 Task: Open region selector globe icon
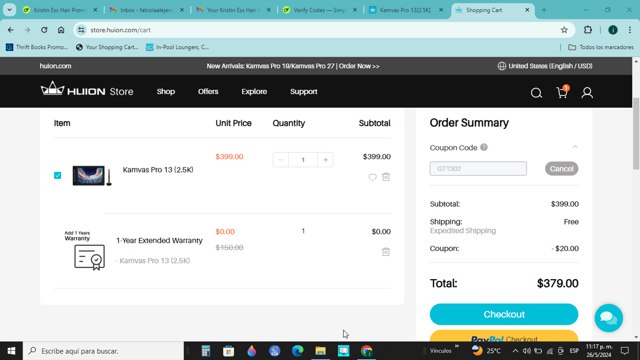(502, 66)
